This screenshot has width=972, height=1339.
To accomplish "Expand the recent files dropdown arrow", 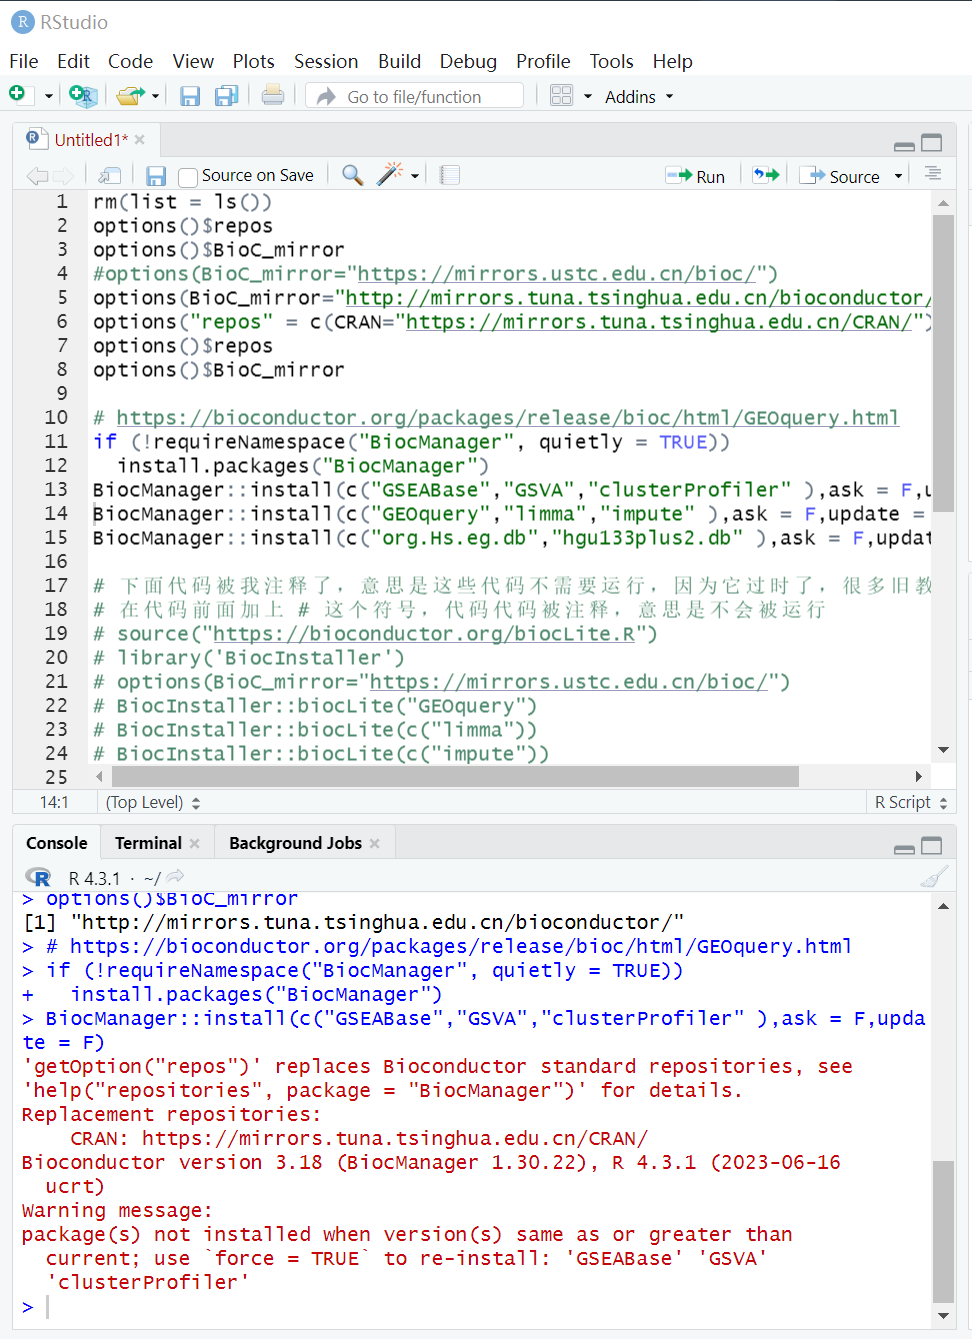I will click(x=156, y=97).
